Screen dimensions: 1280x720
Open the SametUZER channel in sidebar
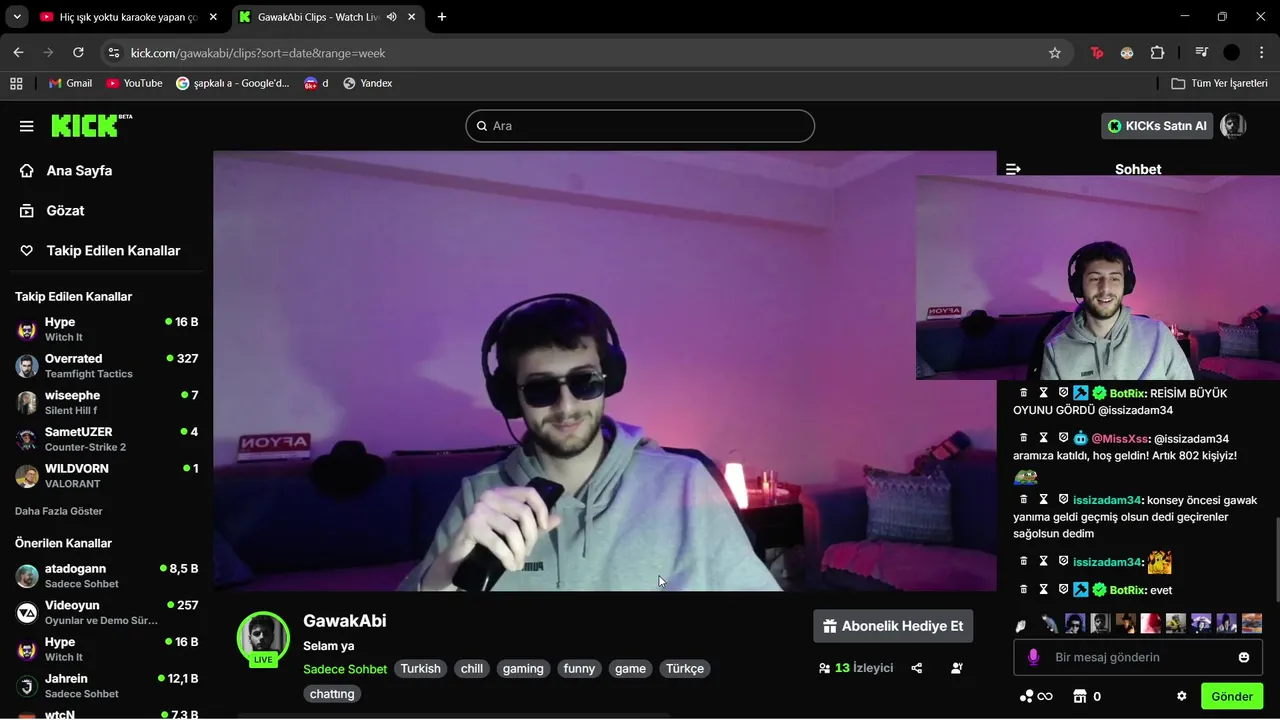click(x=106, y=439)
